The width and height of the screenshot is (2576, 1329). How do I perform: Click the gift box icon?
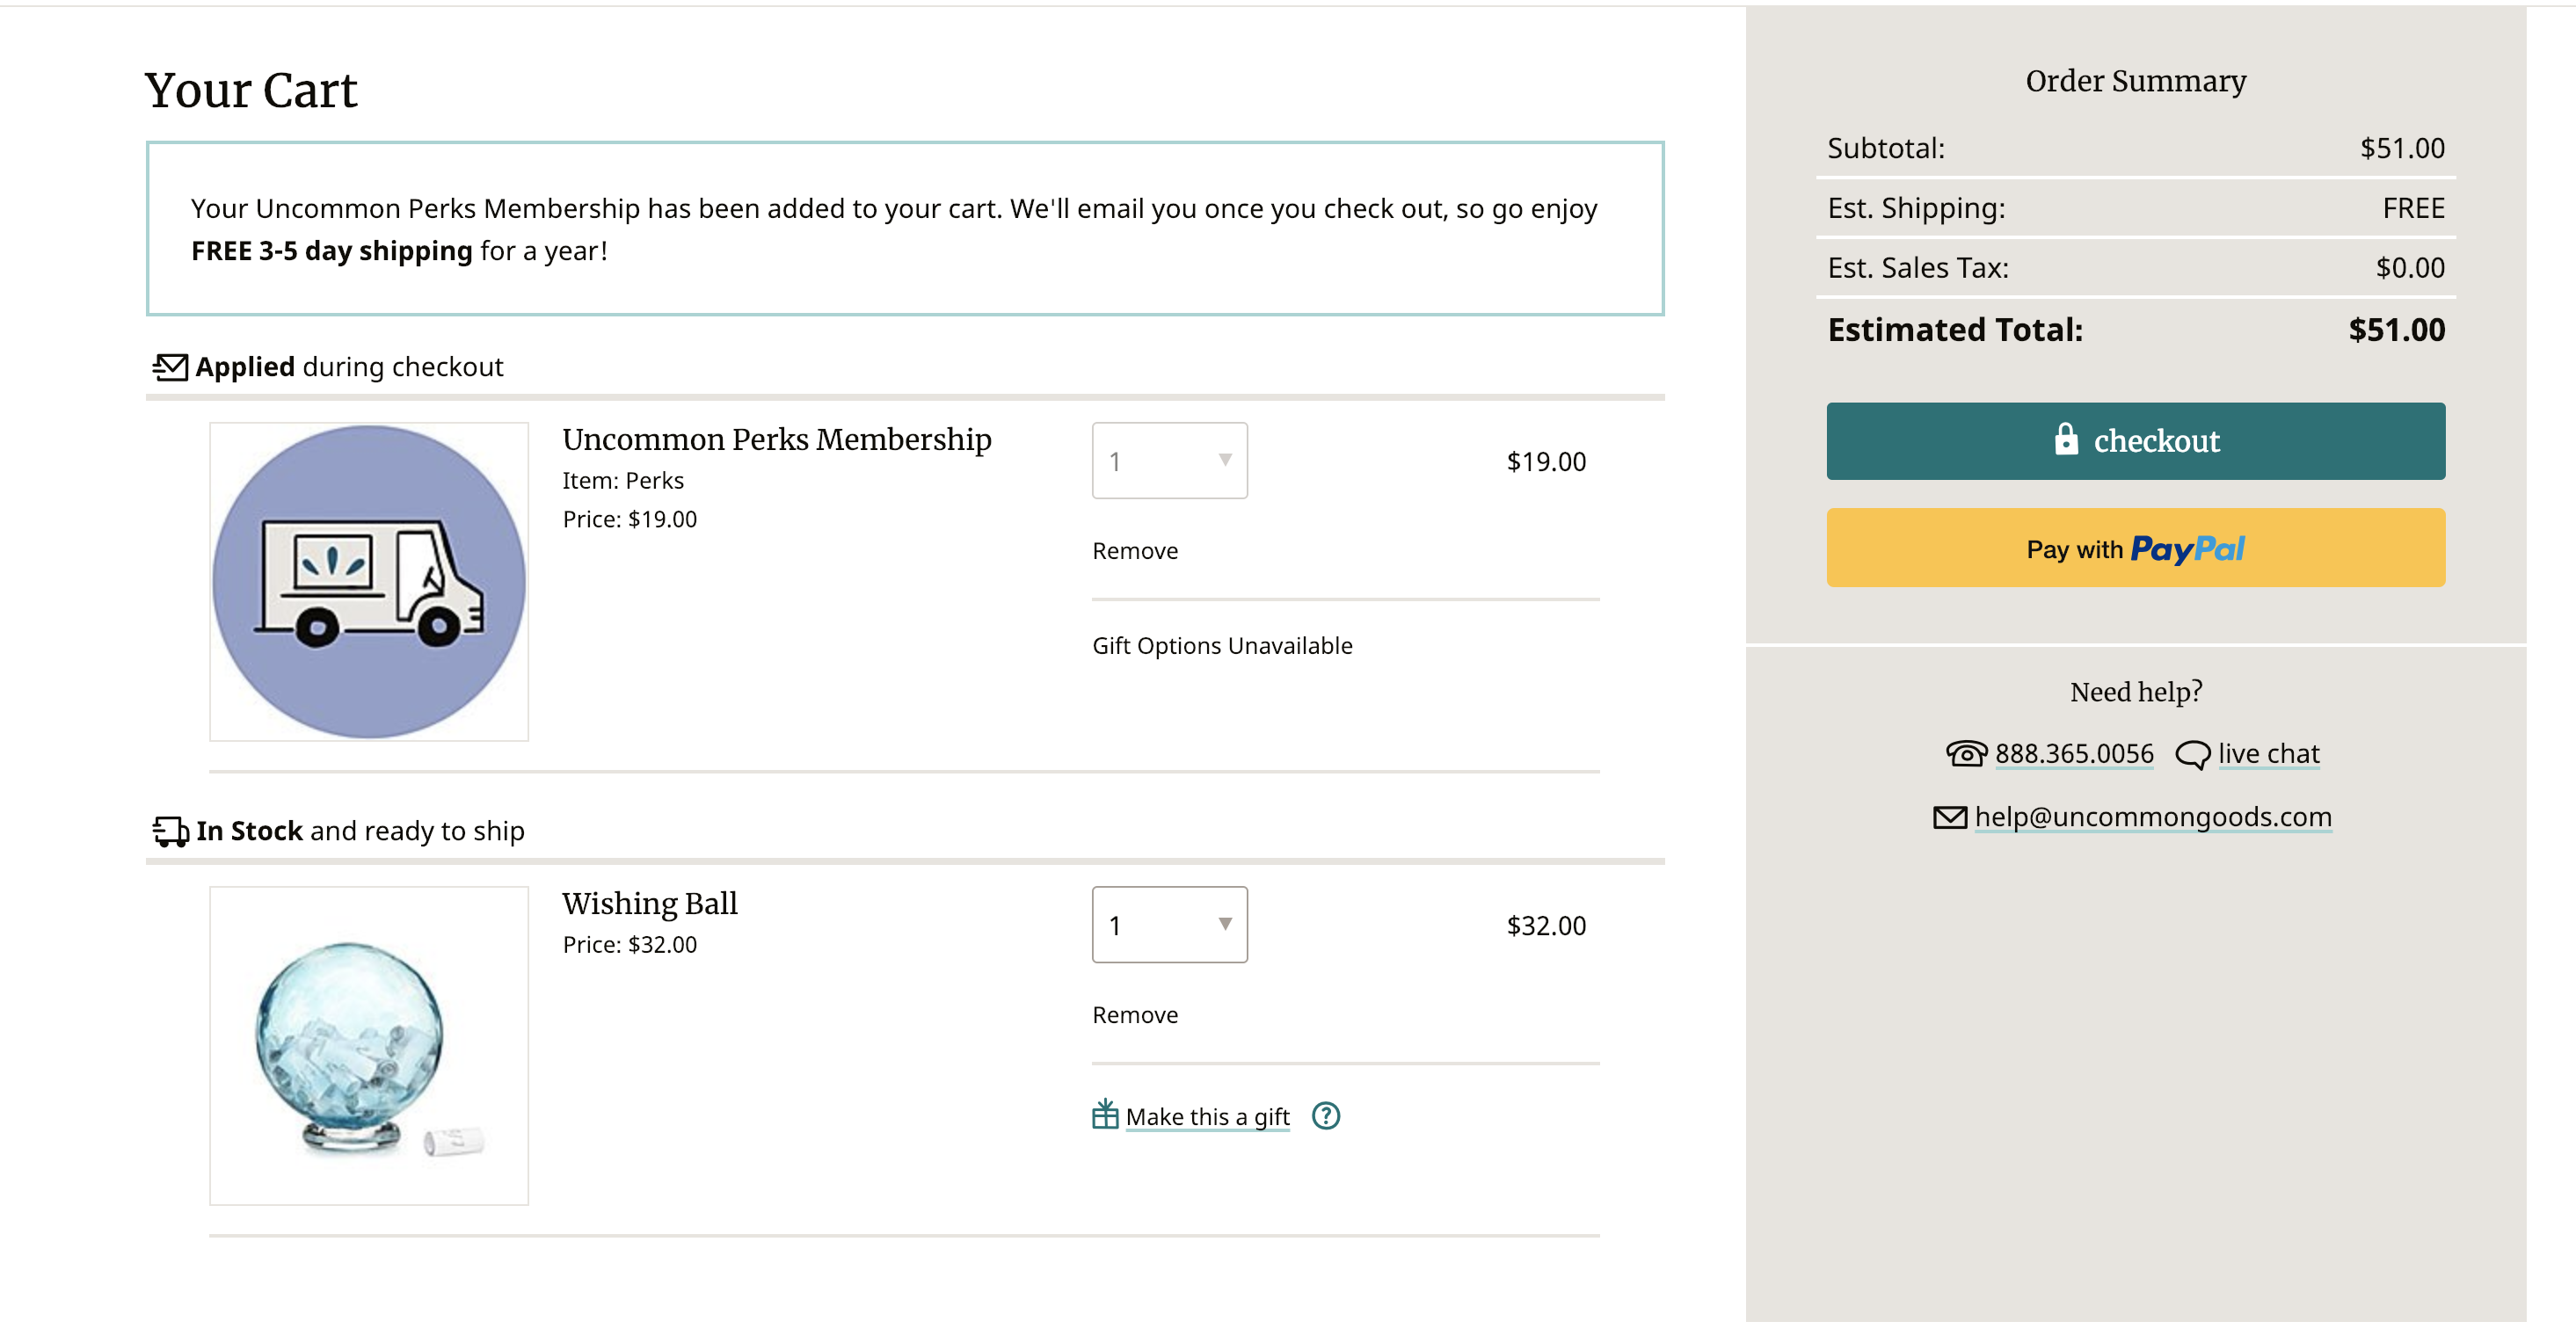1105,1115
